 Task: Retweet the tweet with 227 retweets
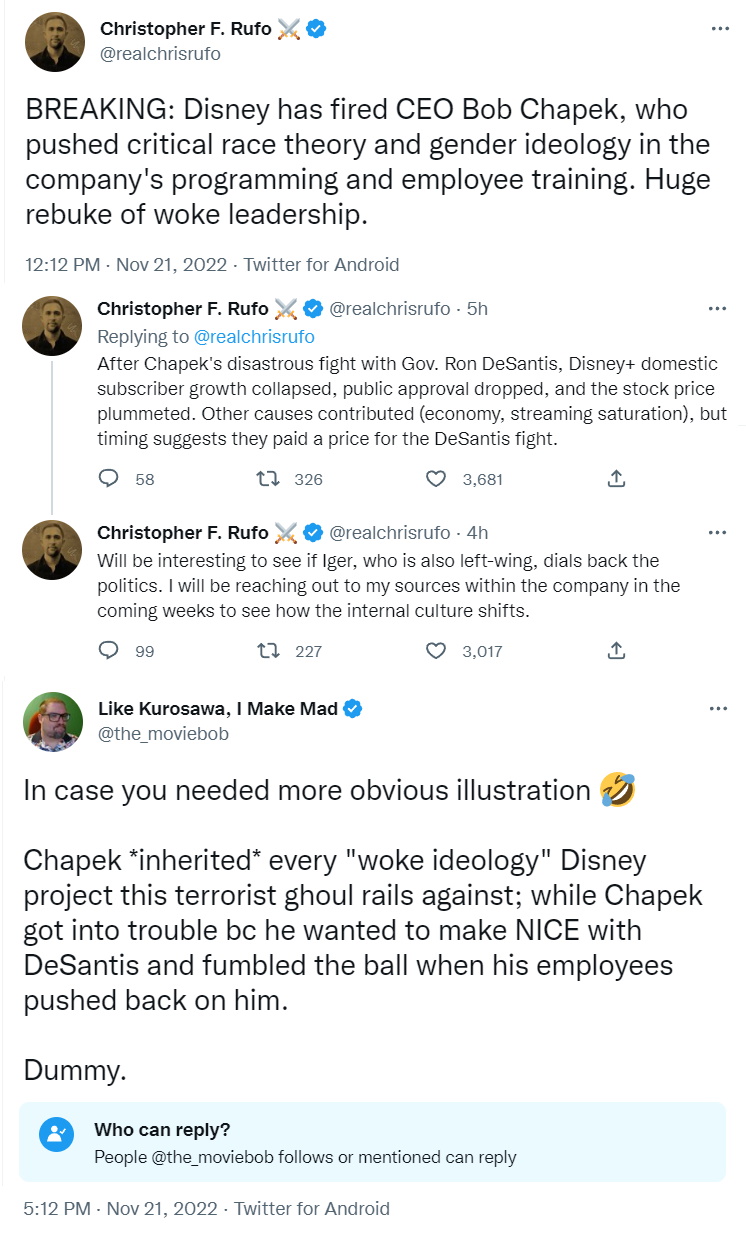coord(267,651)
